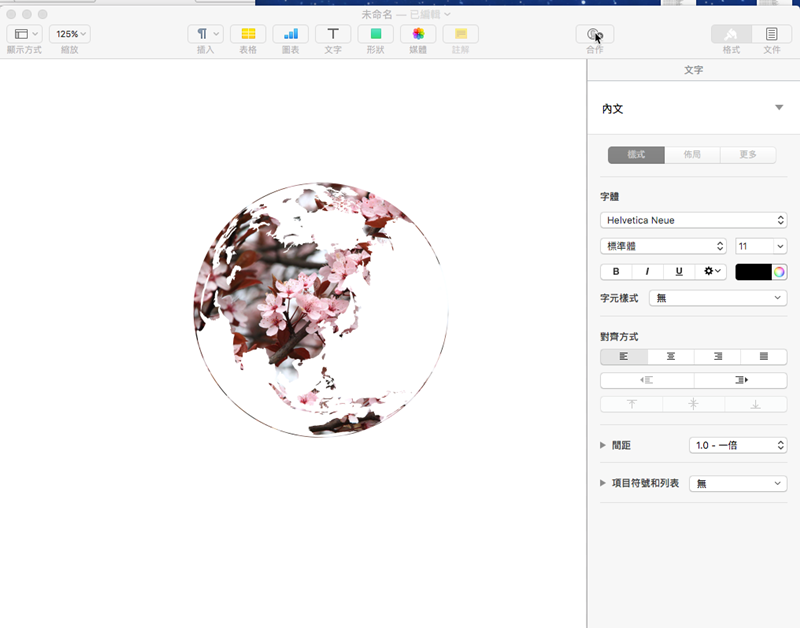Click the increase indent button
The width and height of the screenshot is (800, 628).
[740, 380]
